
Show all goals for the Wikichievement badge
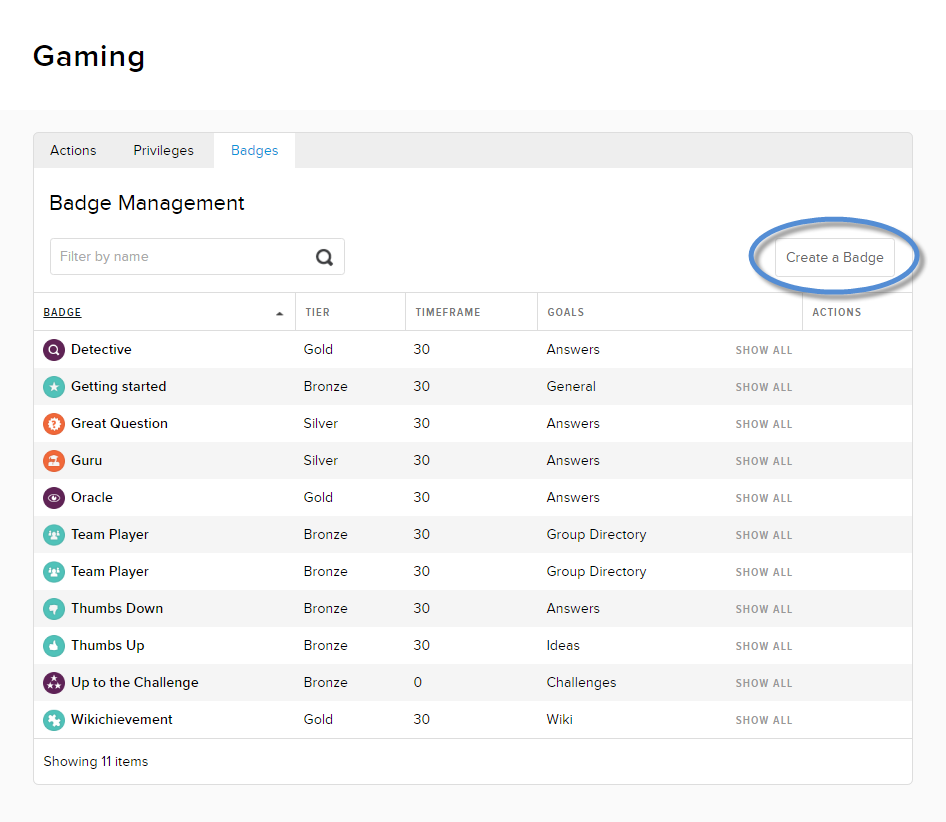pos(763,721)
